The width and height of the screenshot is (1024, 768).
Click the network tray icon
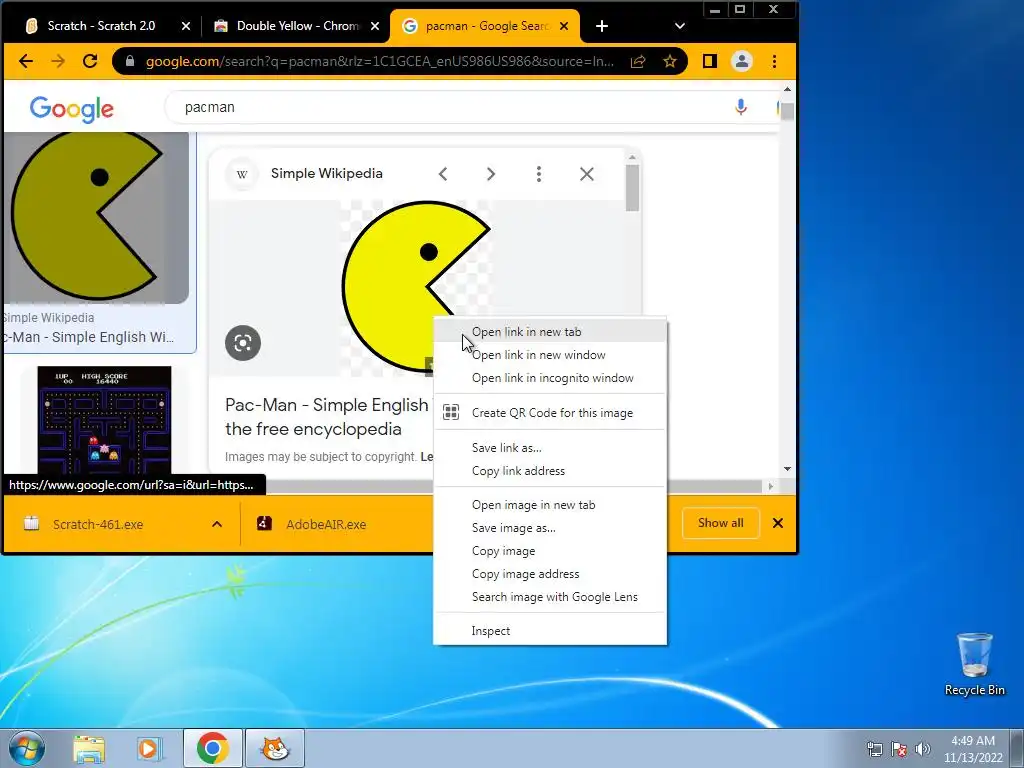(x=874, y=748)
